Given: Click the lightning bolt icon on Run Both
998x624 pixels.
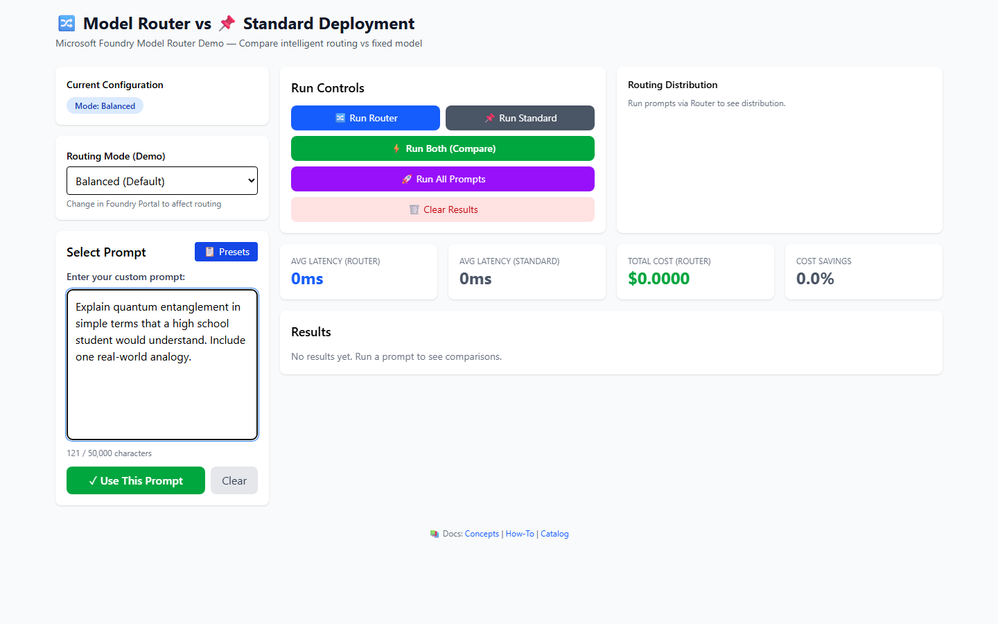Looking at the screenshot, I should pyautogui.click(x=397, y=148).
